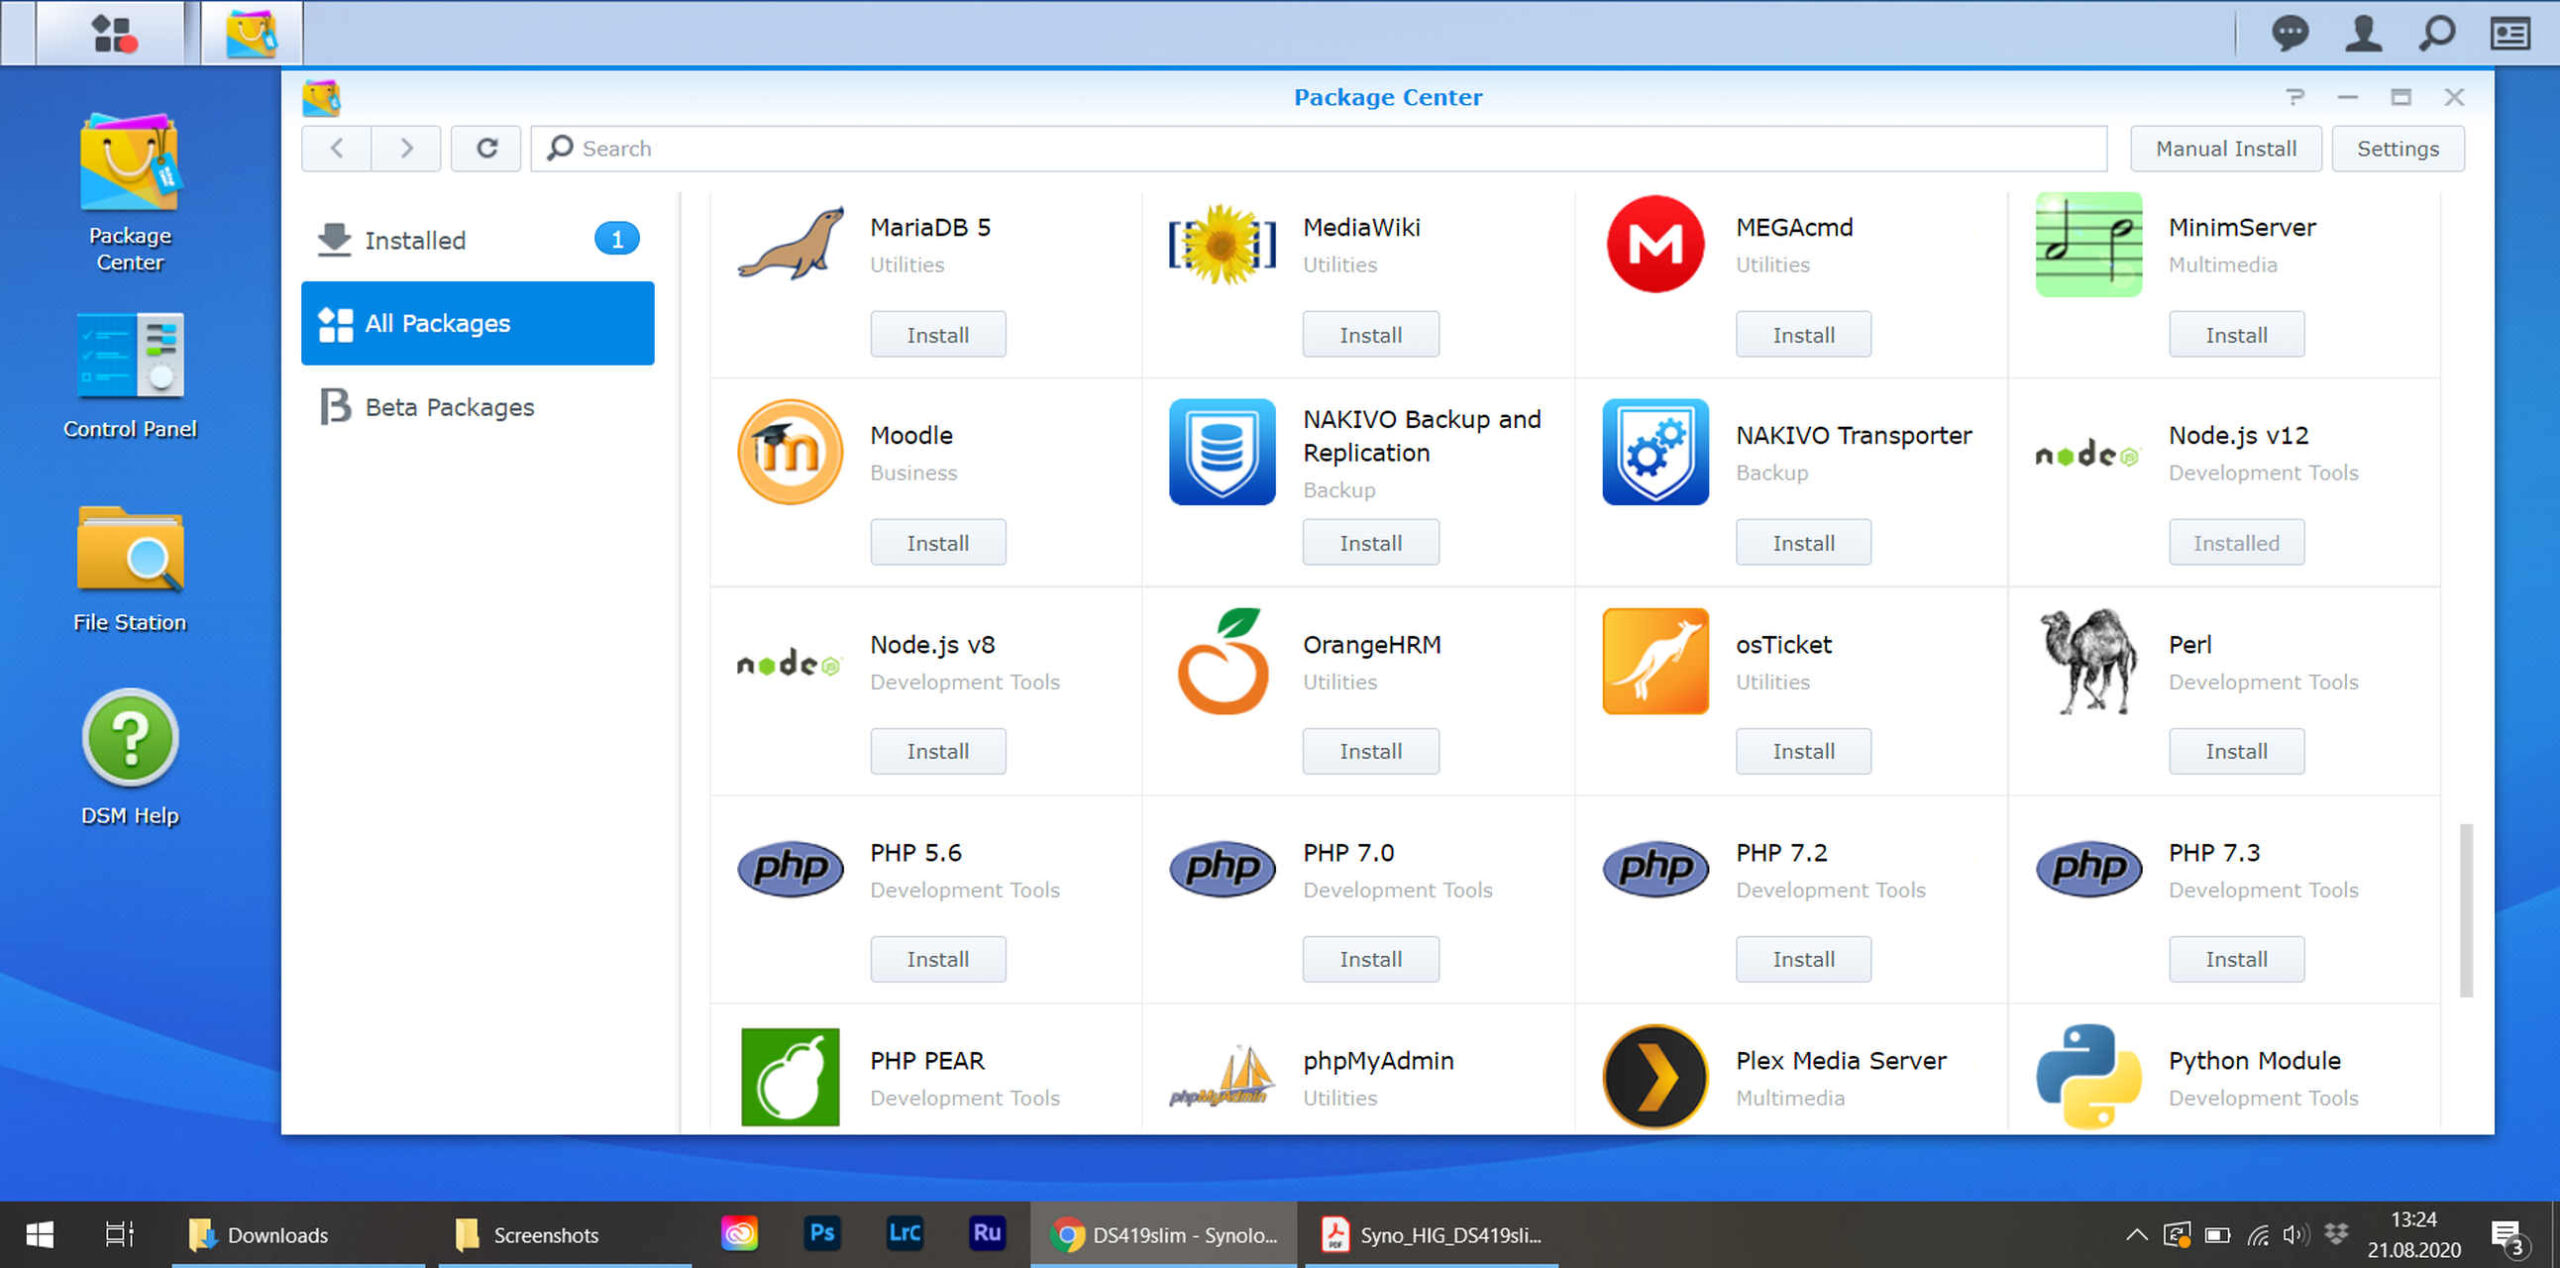
Task: Click the PHP PEAR pear icon
Action: click(x=790, y=1077)
